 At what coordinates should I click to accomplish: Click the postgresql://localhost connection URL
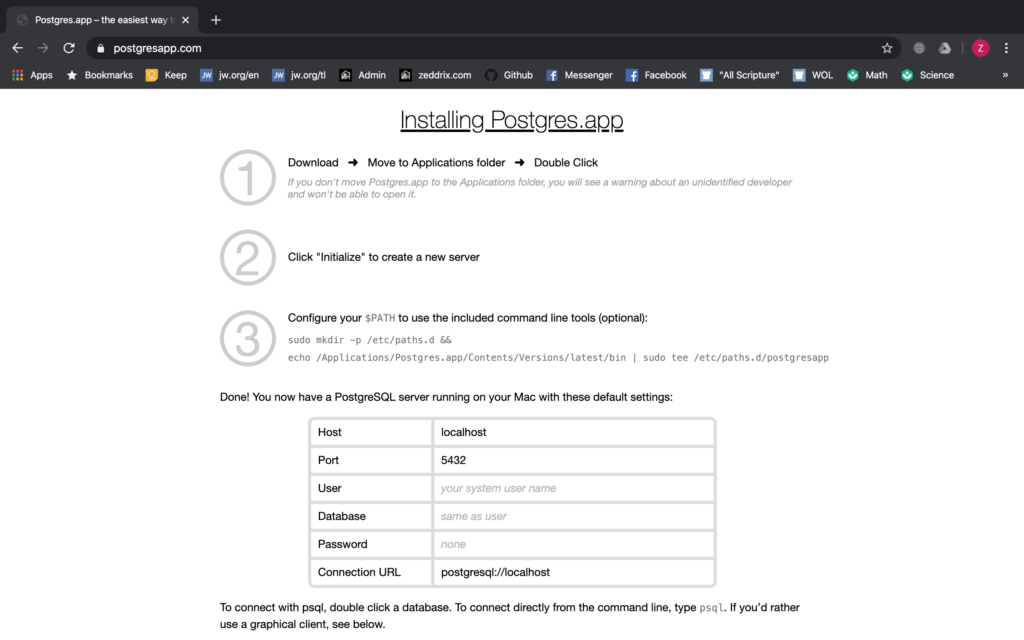(x=573, y=572)
